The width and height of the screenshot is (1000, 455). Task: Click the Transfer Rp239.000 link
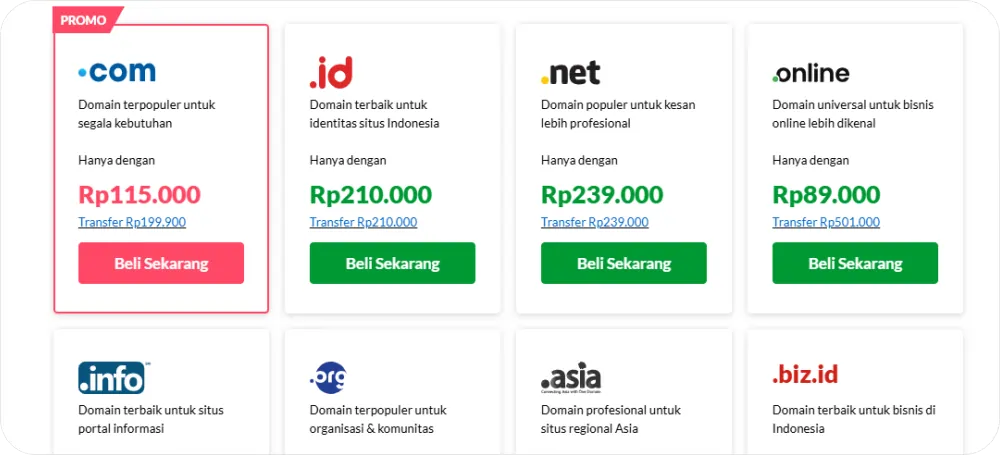click(595, 222)
